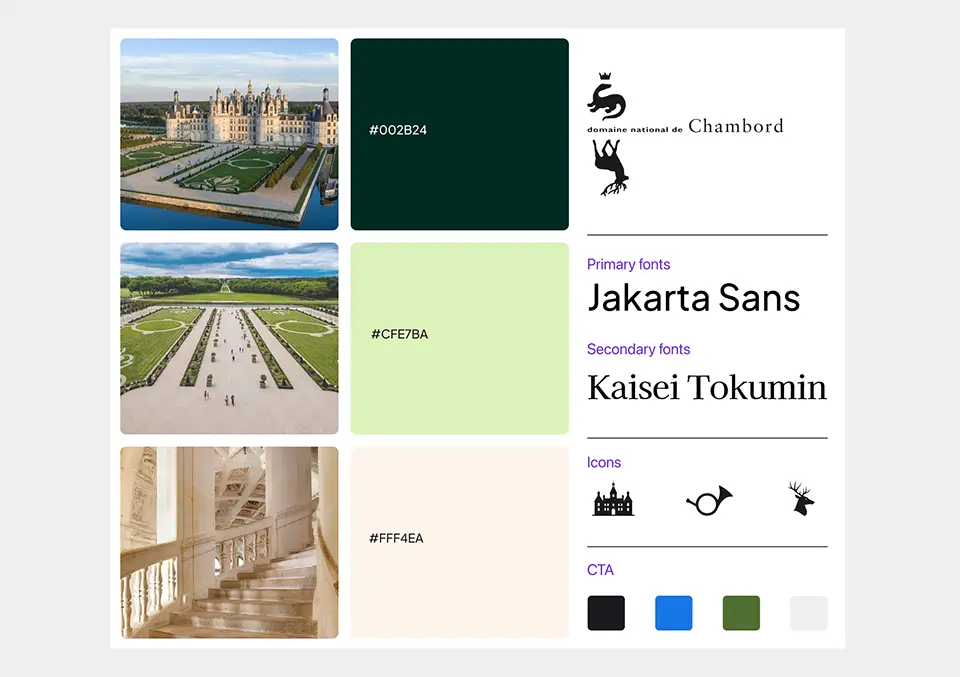The width and height of the screenshot is (960, 677).
Task: Pick the light gray CTA square
Action: [808, 613]
